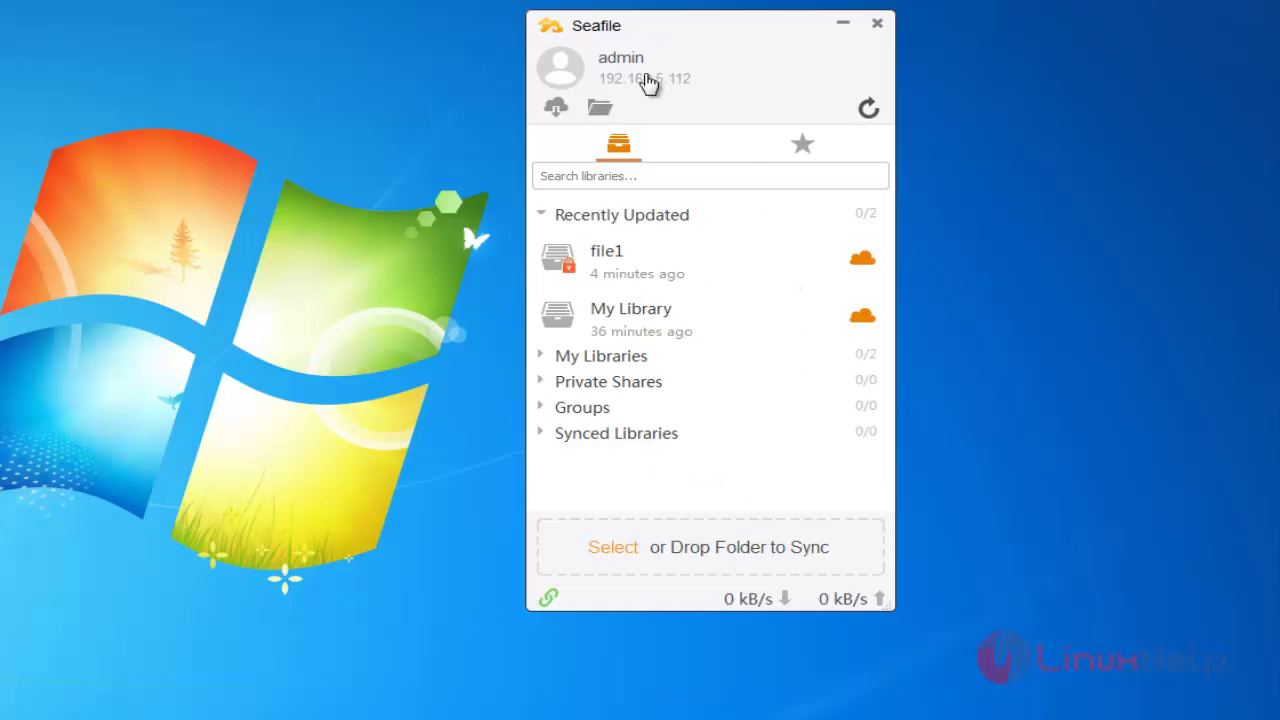Click the '36 minutes ago' timestamp
This screenshot has height=720, width=1280.
pos(641,332)
